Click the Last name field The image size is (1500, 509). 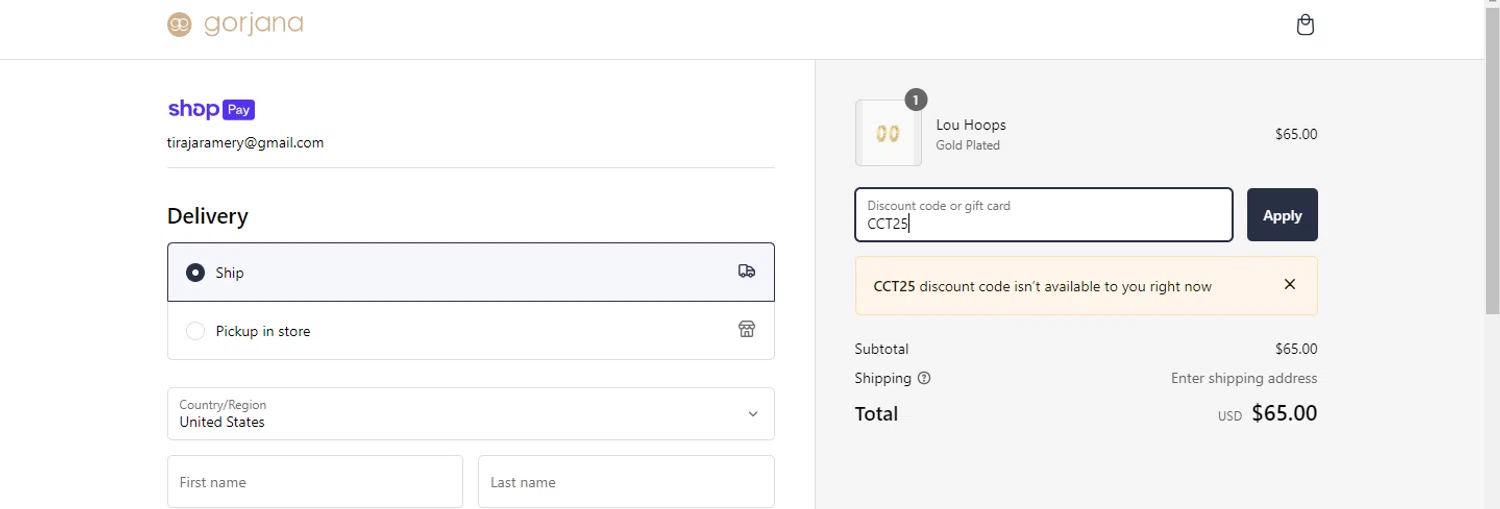point(626,482)
